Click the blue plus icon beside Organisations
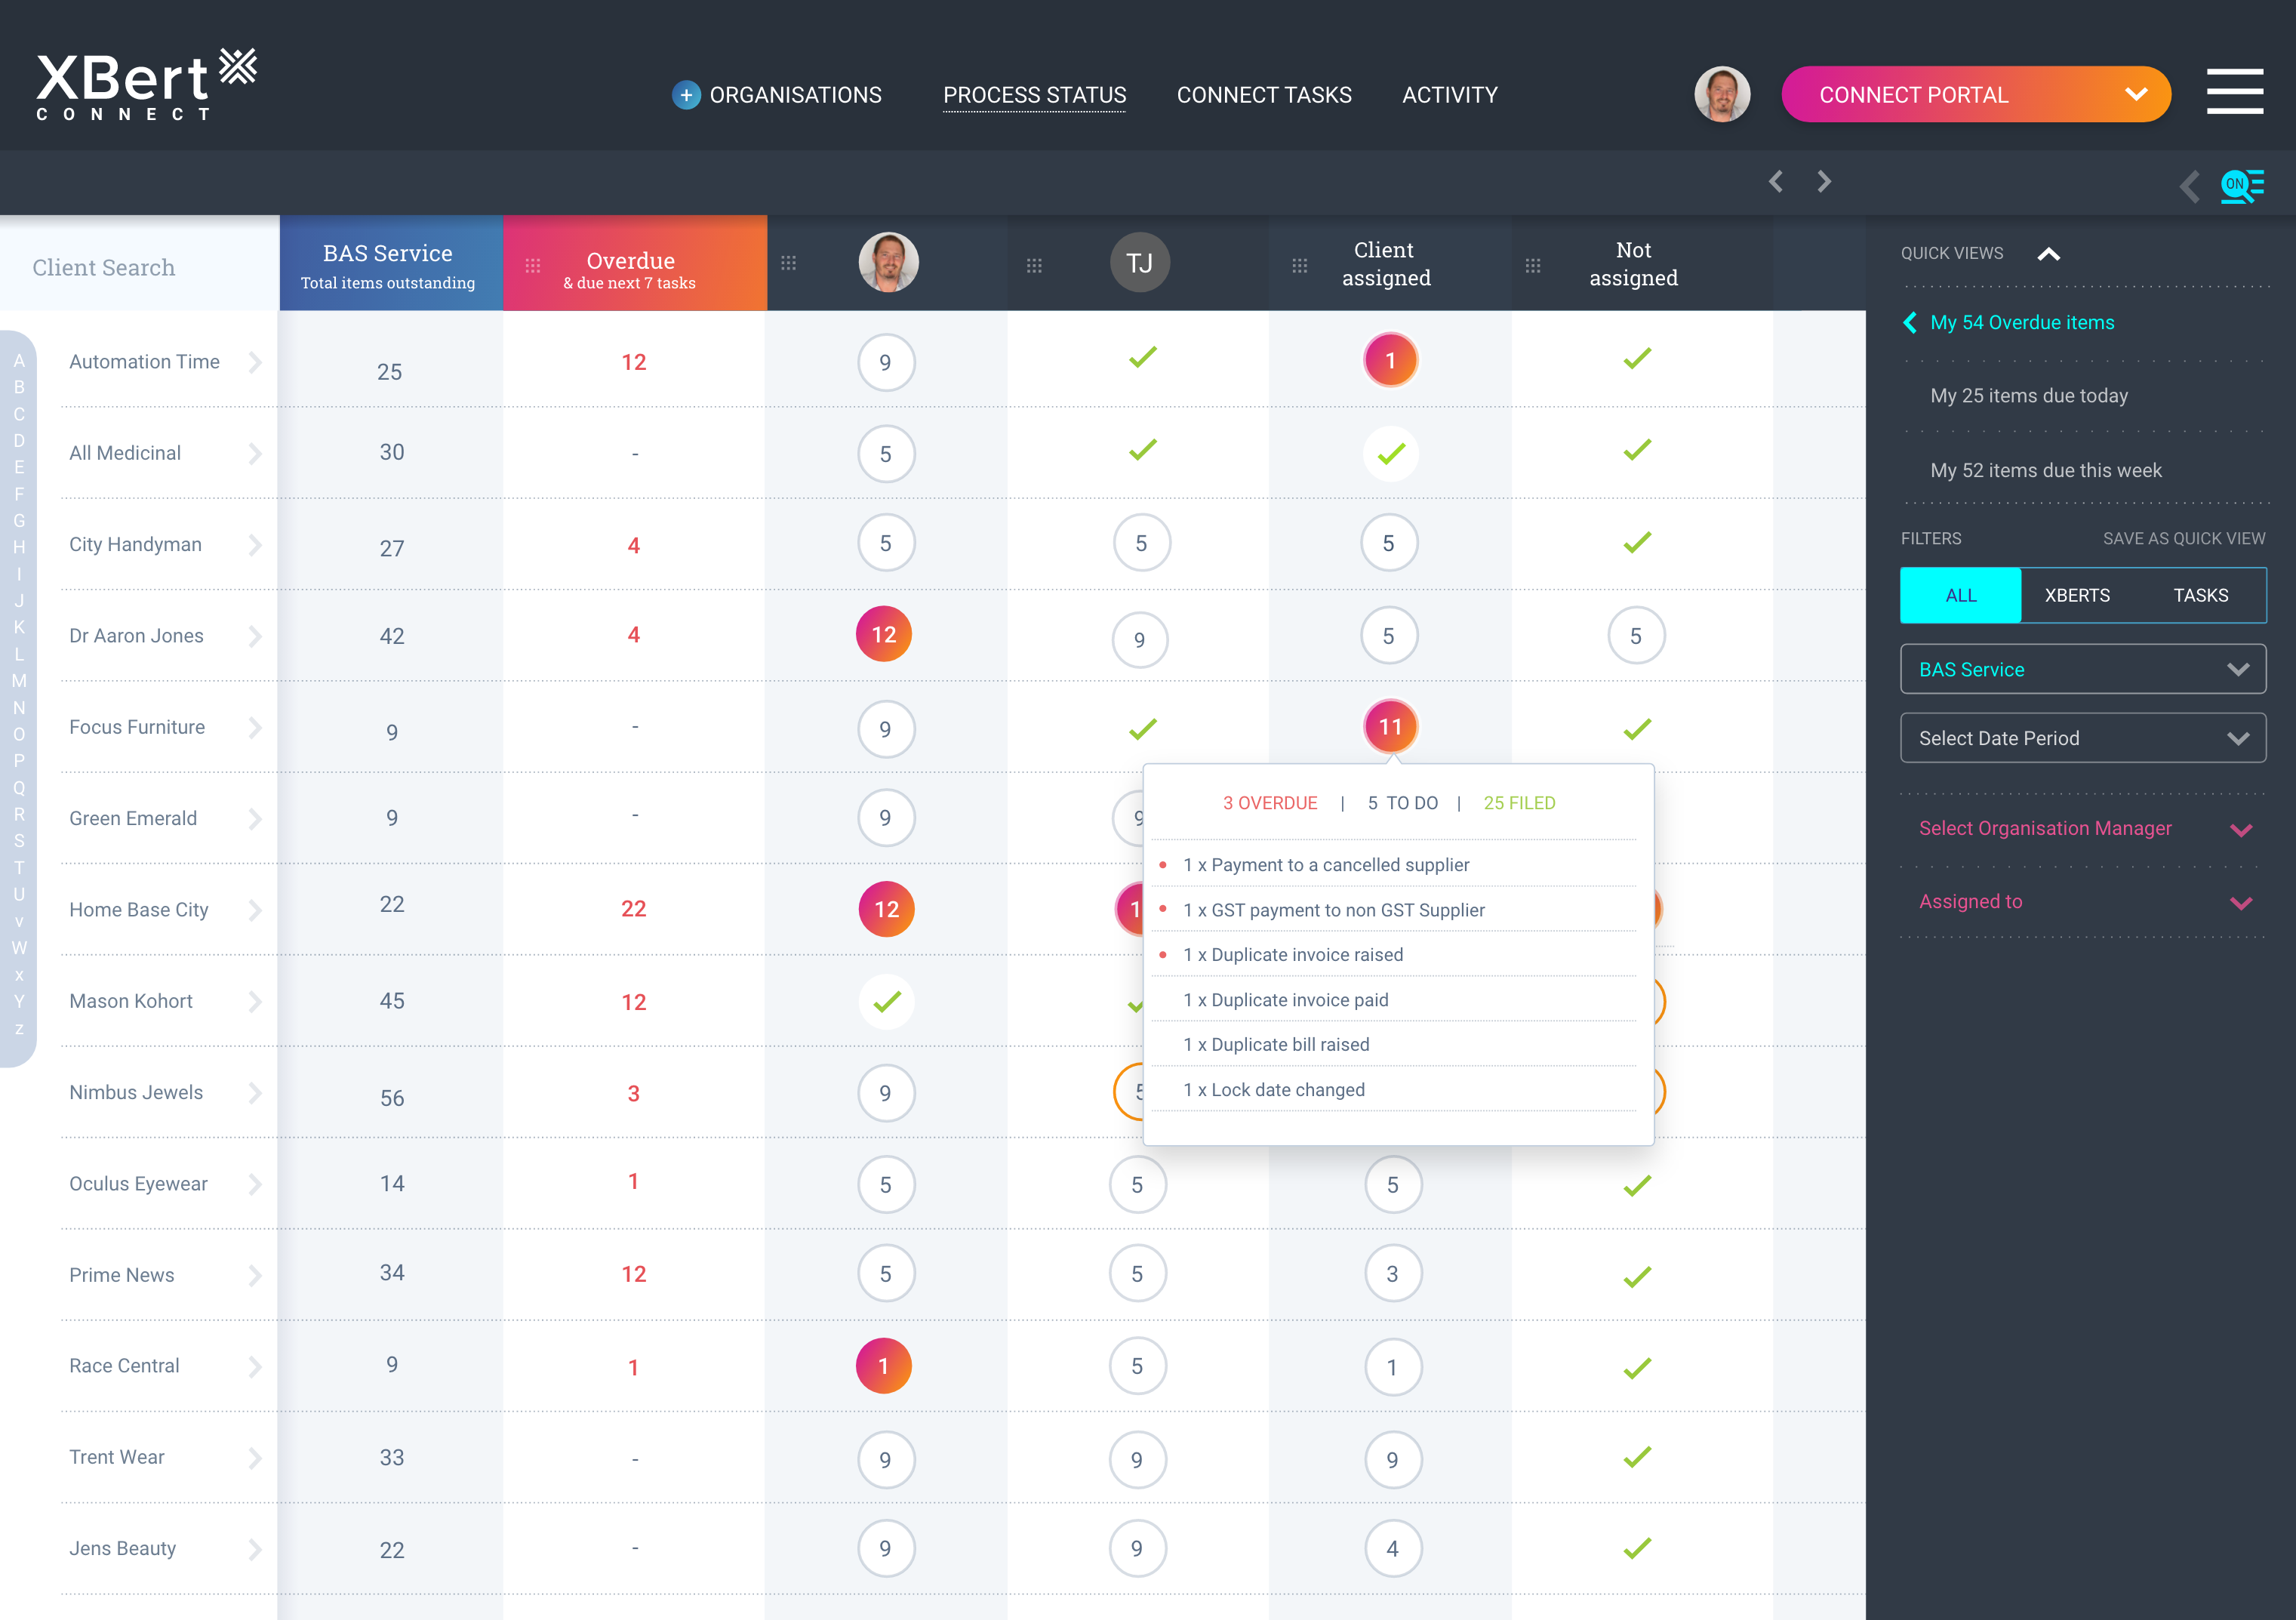 (x=685, y=95)
